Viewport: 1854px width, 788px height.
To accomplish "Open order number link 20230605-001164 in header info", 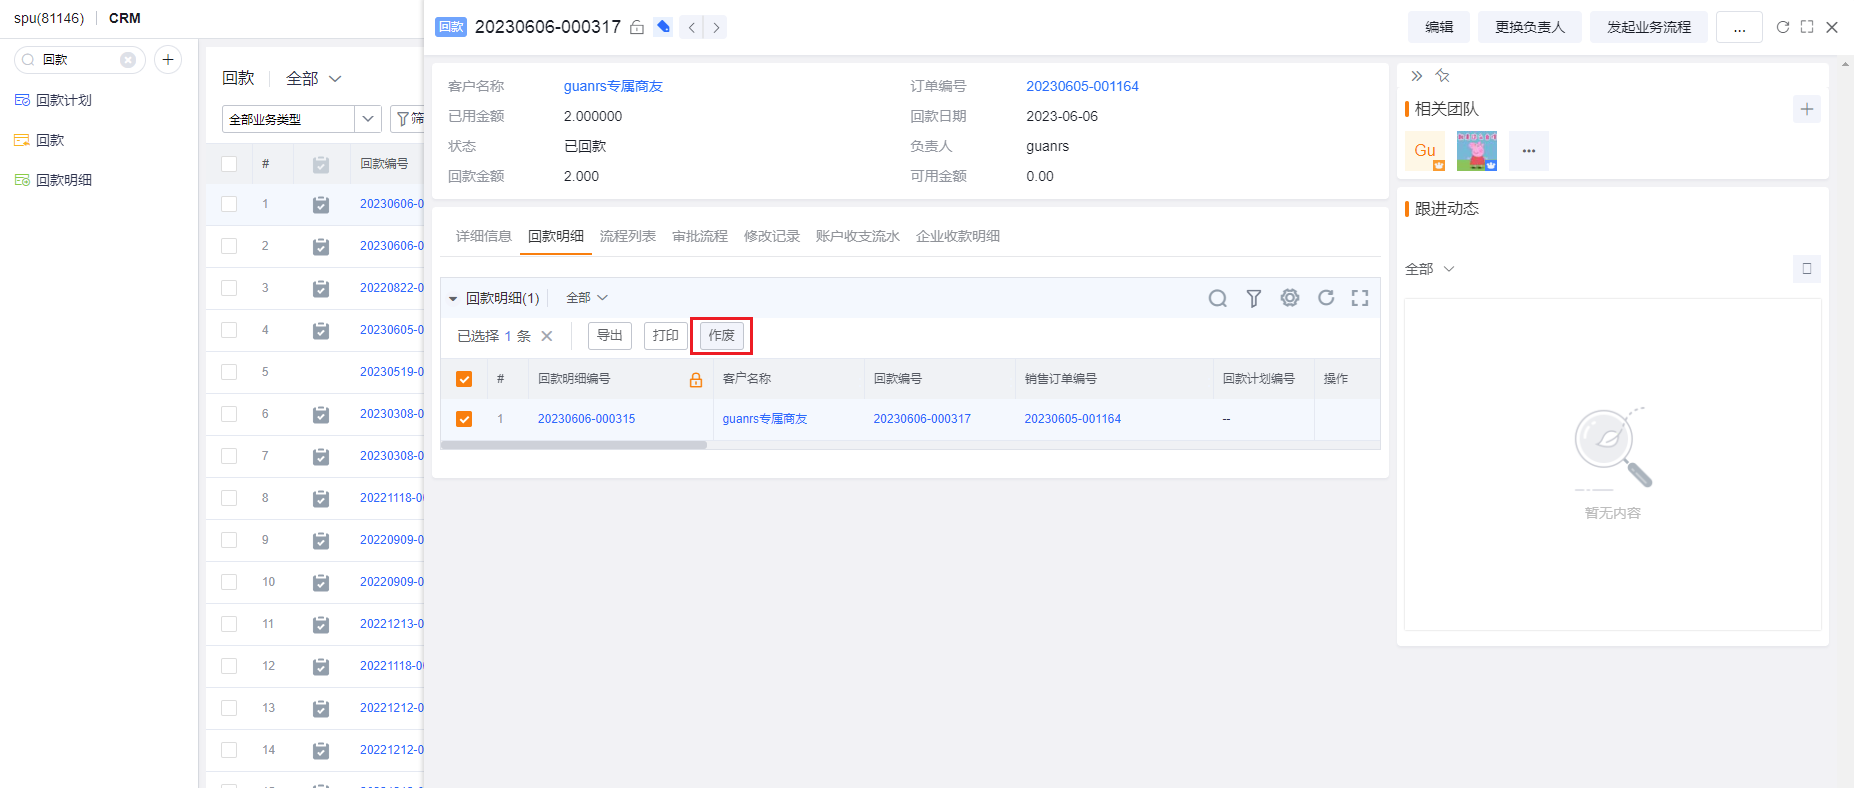I will pos(1082,86).
